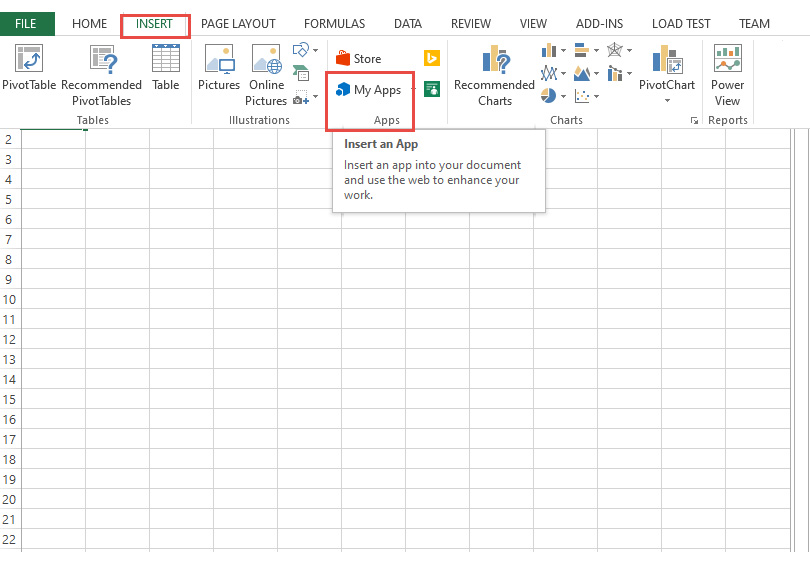Image resolution: width=810 pixels, height=564 pixels.
Task: Click the combo chart icon
Action: tap(615, 73)
